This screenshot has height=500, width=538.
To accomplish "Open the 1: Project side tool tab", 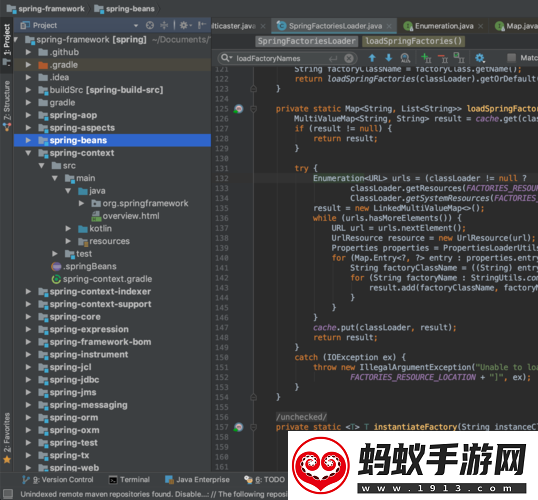I will pos(7,45).
